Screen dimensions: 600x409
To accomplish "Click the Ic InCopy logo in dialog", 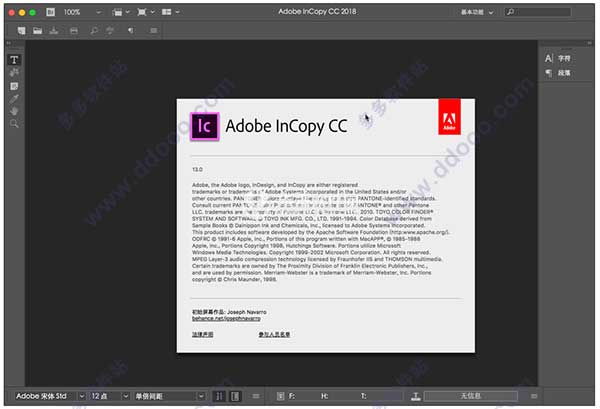I will click(205, 126).
